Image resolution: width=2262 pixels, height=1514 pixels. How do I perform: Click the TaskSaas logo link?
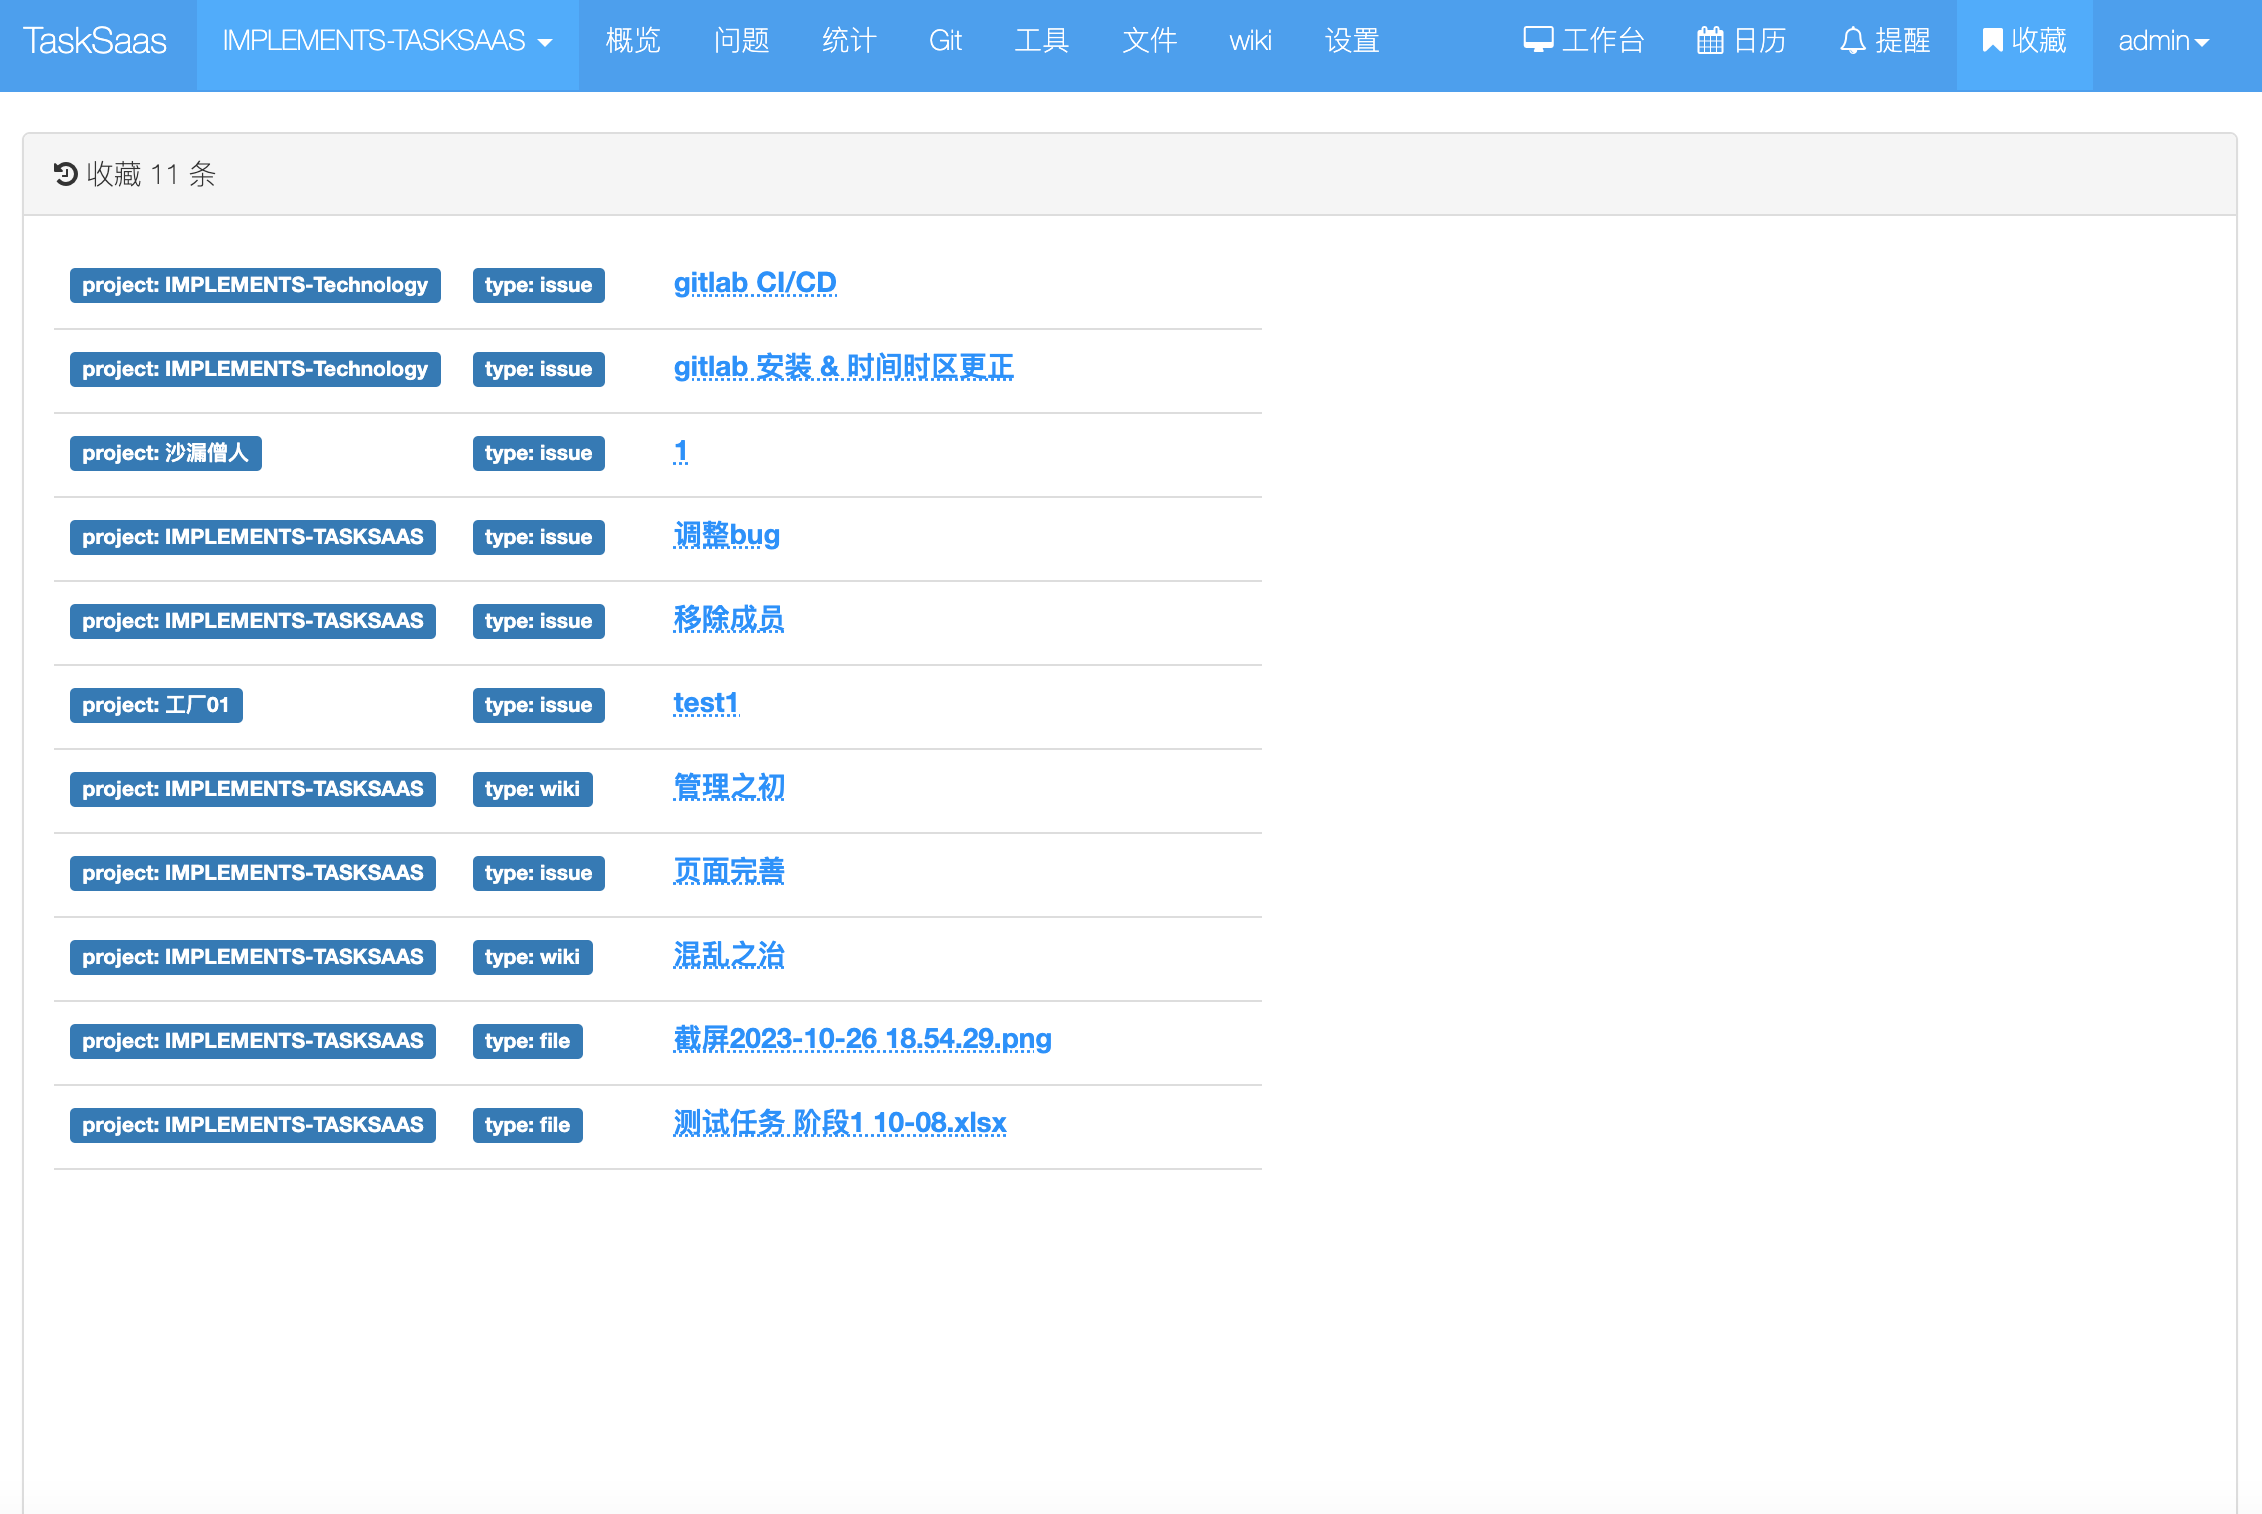95,41
